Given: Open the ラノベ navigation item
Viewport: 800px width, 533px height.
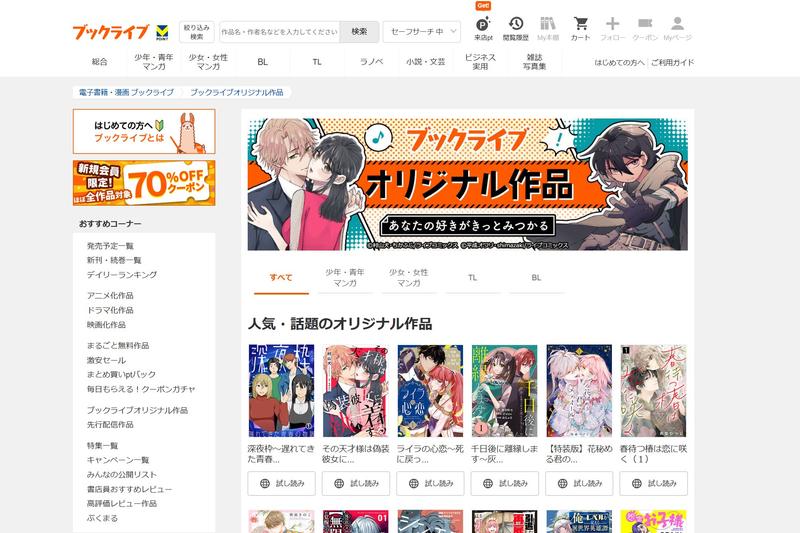Looking at the screenshot, I should 371,62.
